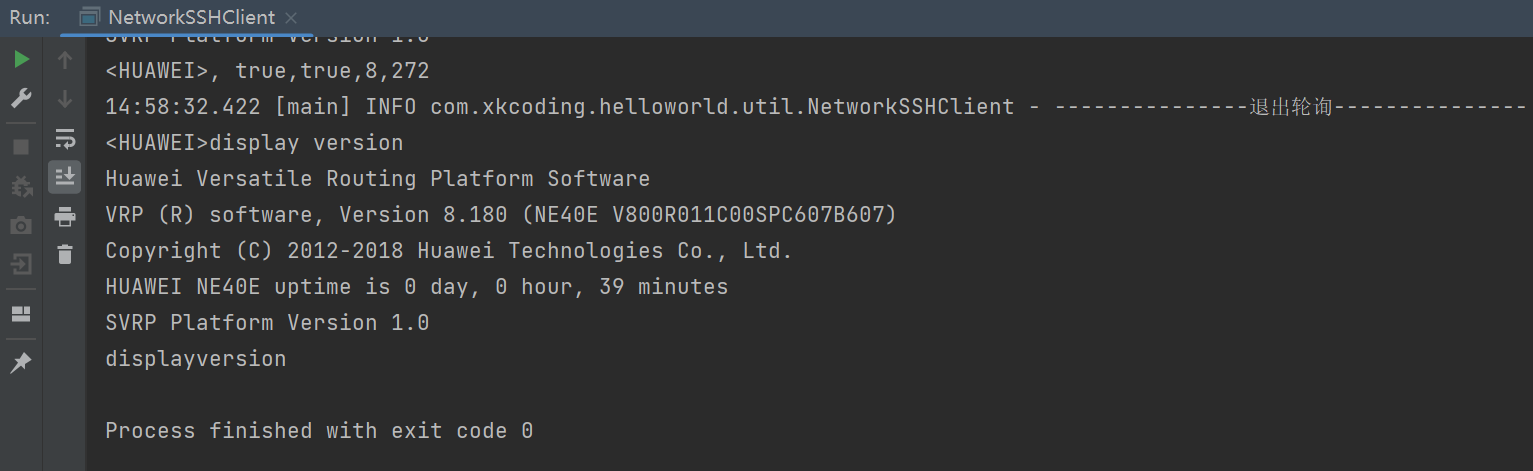This screenshot has width=1533, height=471.
Task: Click the Run tool window label
Action: pos(30,18)
